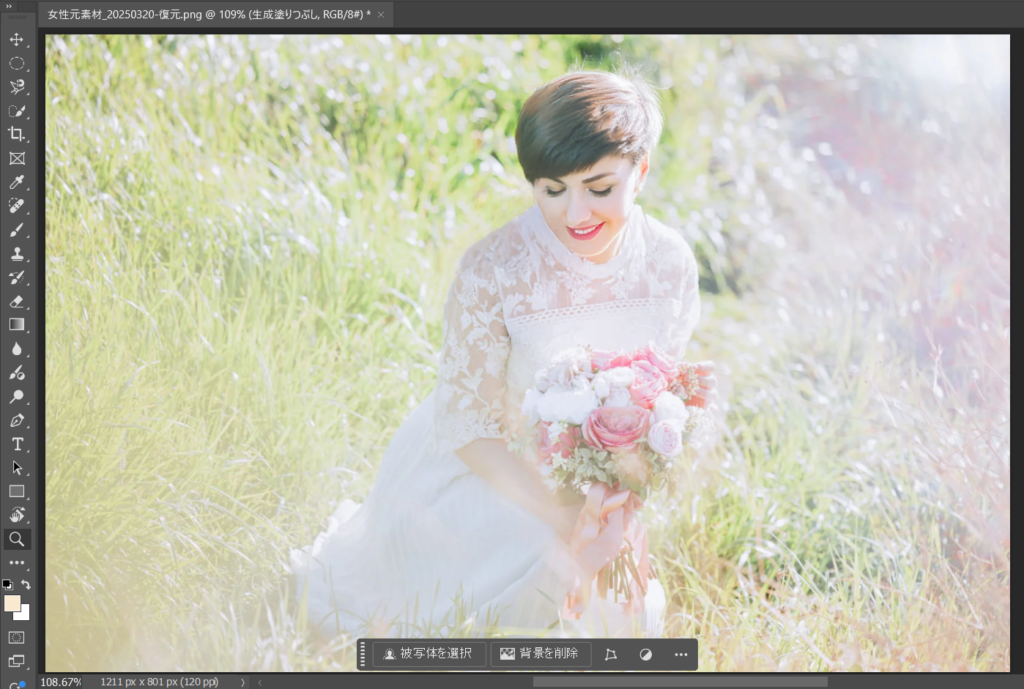The height and width of the screenshot is (689, 1024).
Task: Reset to default black and white colors
Action: [x=7, y=584]
